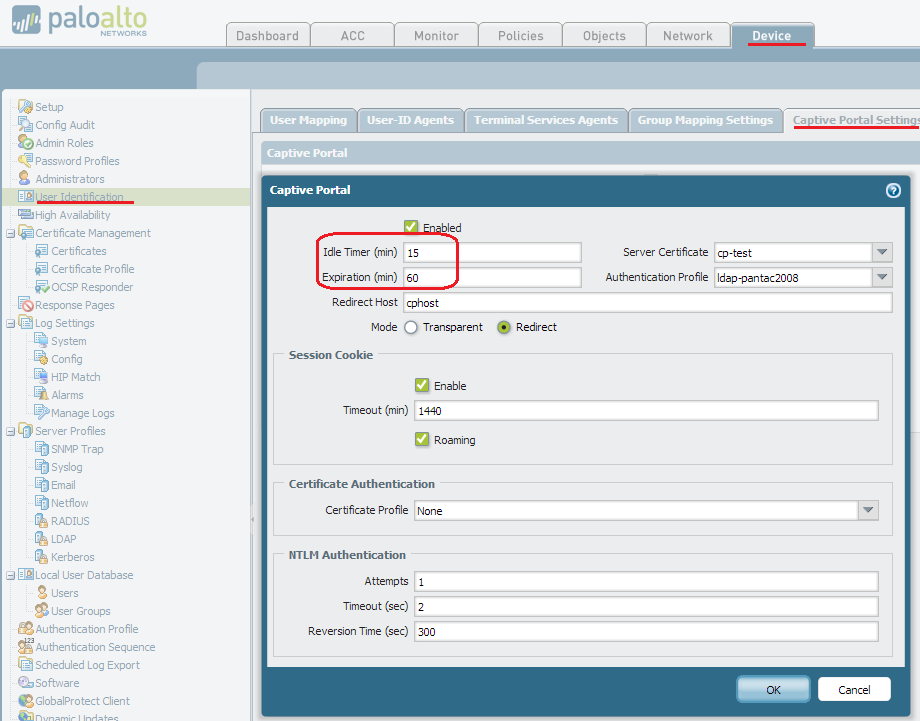Select the Transparent mode radio button
Screen dimensions: 920x721
click(x=411, y=327)
